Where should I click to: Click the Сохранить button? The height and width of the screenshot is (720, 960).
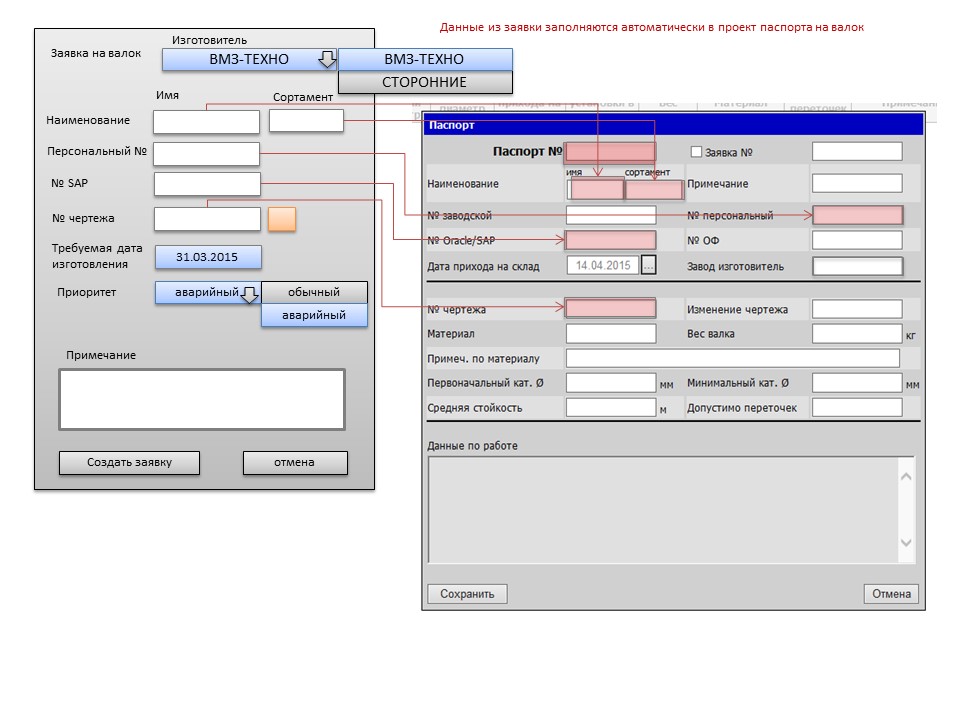coord(467,594)
